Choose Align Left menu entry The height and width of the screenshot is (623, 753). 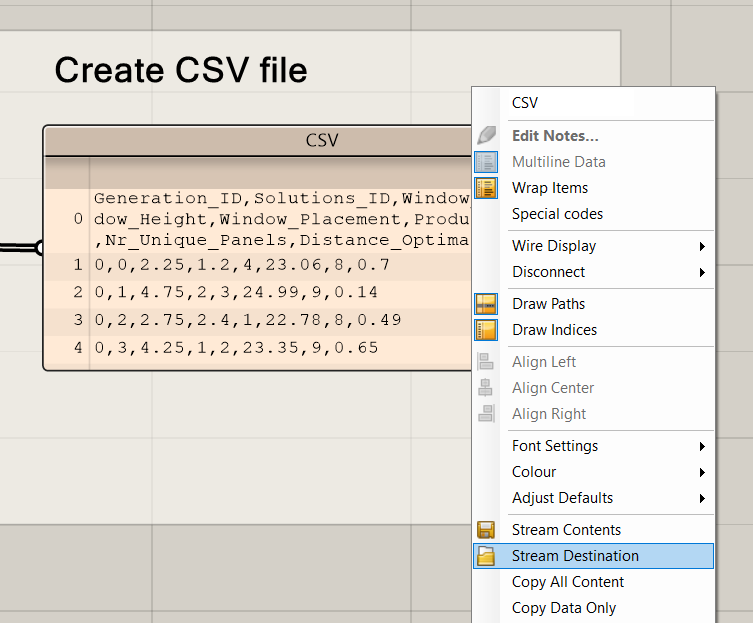(x=594, y=362)
